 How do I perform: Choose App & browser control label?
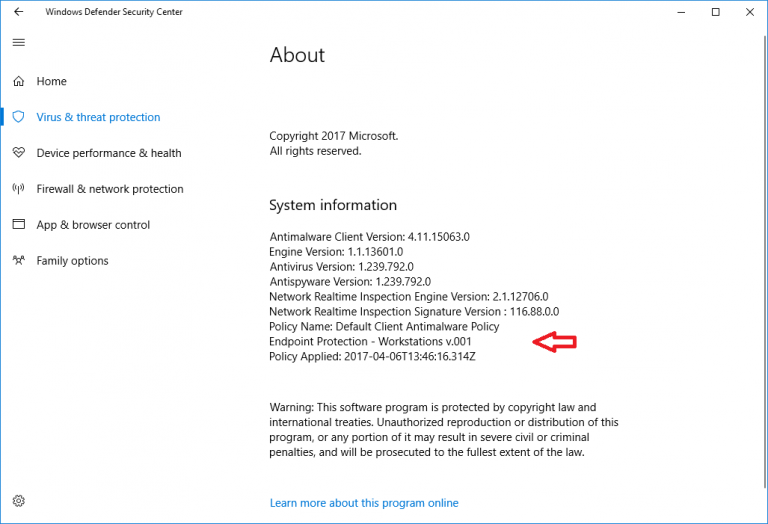coord(93,225)
